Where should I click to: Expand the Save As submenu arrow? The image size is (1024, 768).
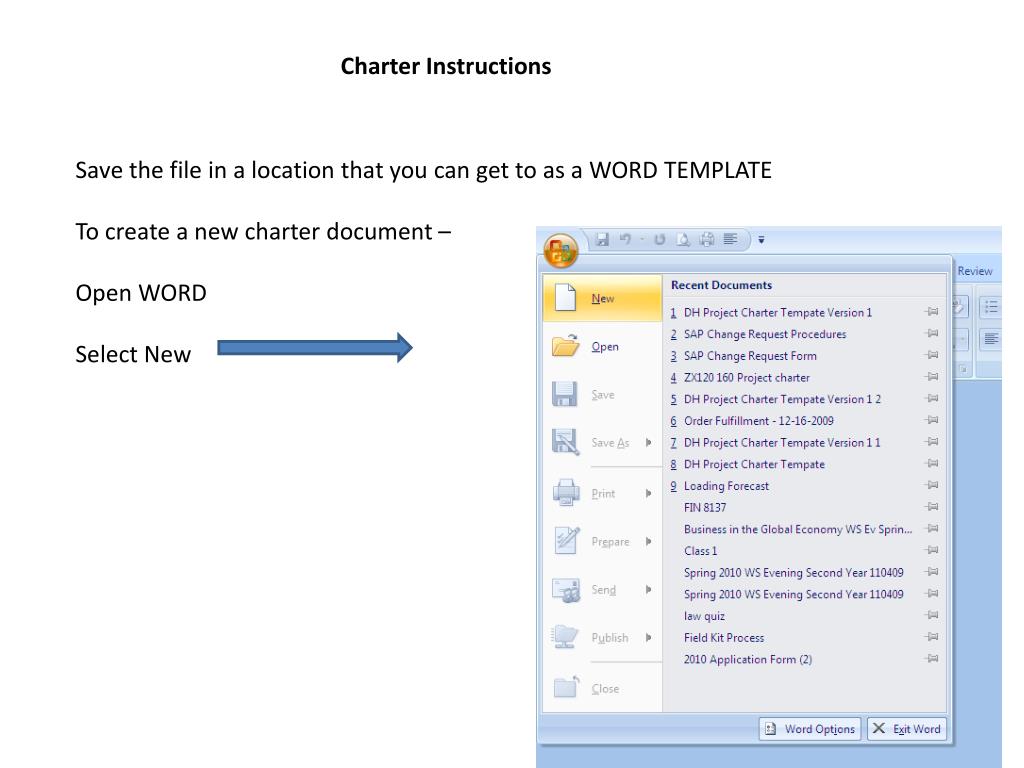[648, 442]
